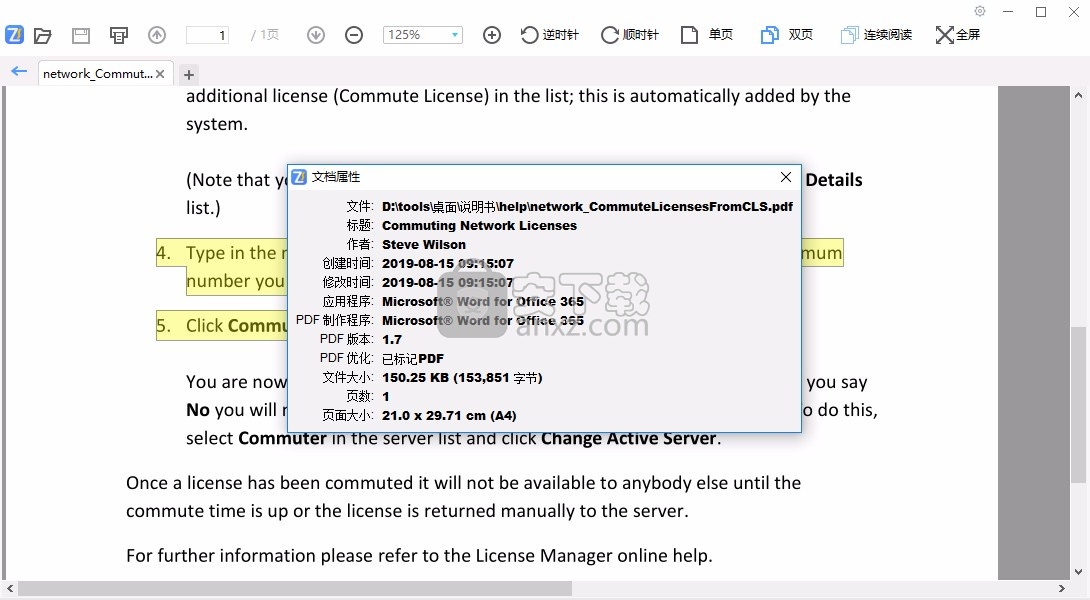Image resolution: width=1090 pixels, height=600 pixels.
Task: Click the author value Steve Wilson
Action: click(x=424, y=245)
